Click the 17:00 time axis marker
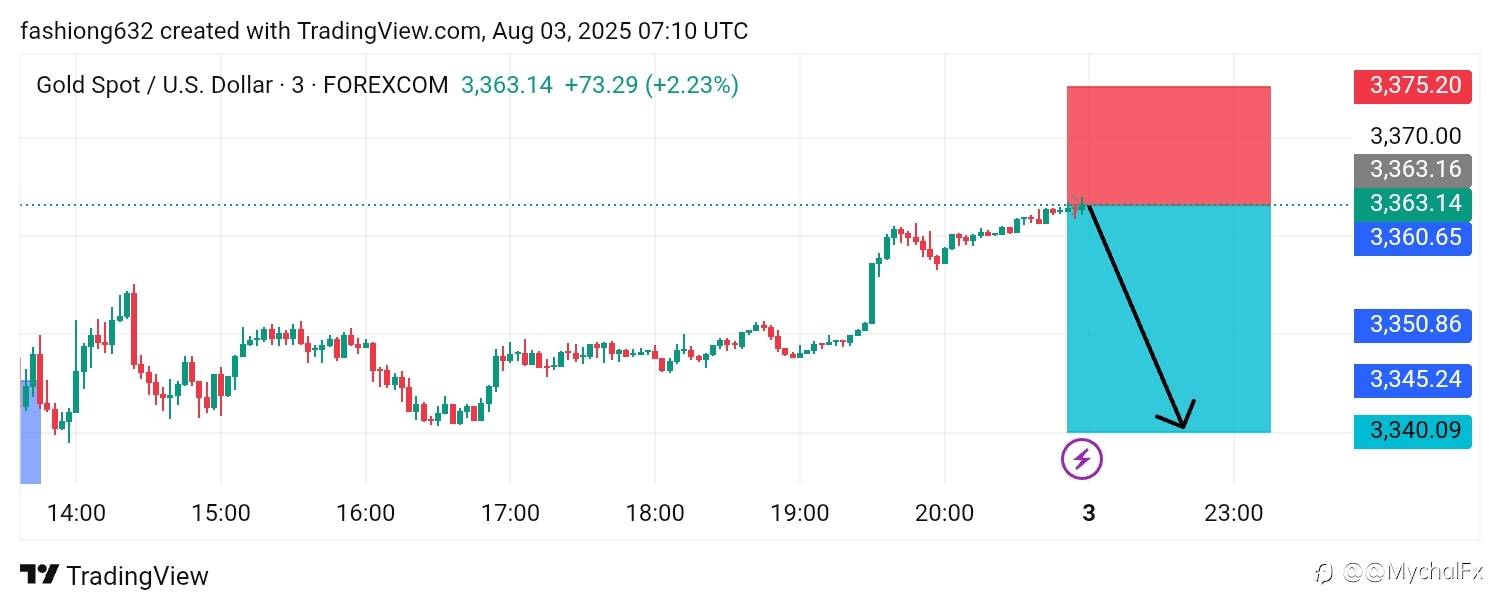This screenshot has width=1500, height=610. point(510,514)
